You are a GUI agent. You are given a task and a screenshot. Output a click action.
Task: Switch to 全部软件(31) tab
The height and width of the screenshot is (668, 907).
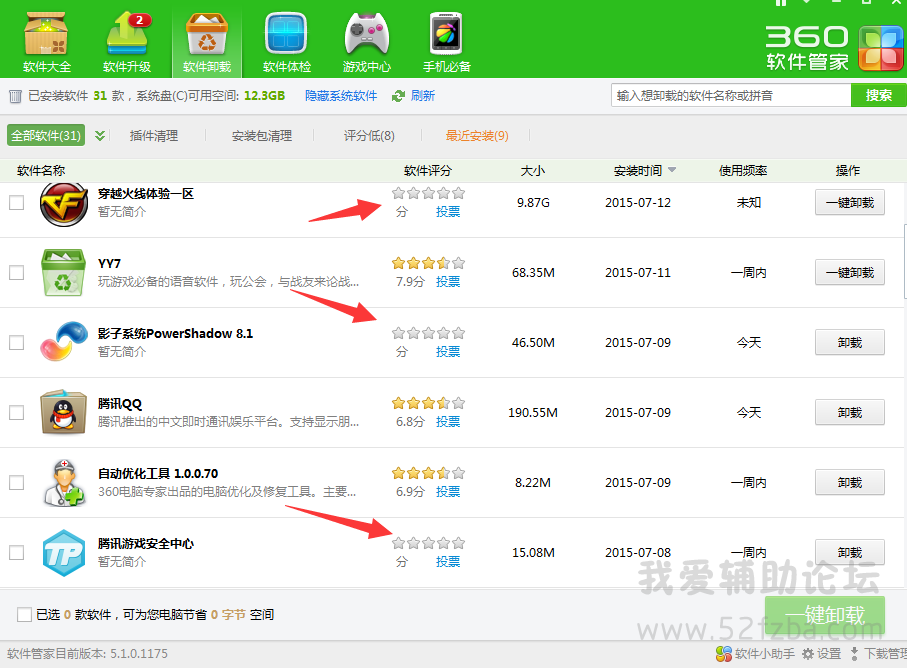click(46, 135)
